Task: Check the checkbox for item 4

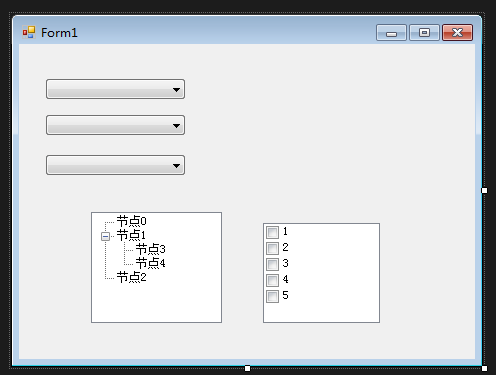Action: 272,280
